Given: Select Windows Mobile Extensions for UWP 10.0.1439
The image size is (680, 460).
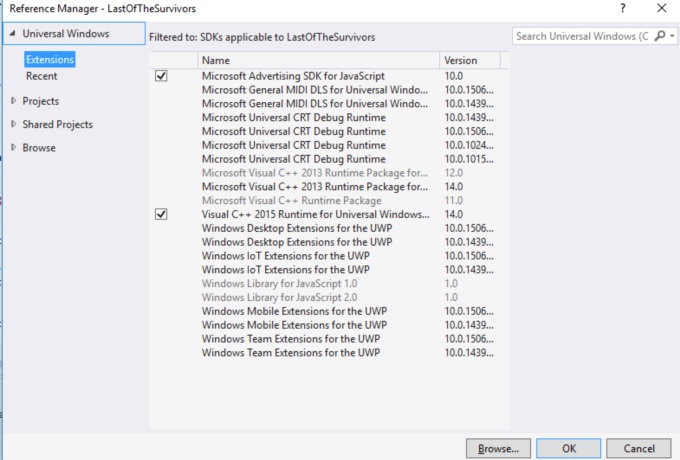Looking at the screenshot, I should (x=329, y=325).
